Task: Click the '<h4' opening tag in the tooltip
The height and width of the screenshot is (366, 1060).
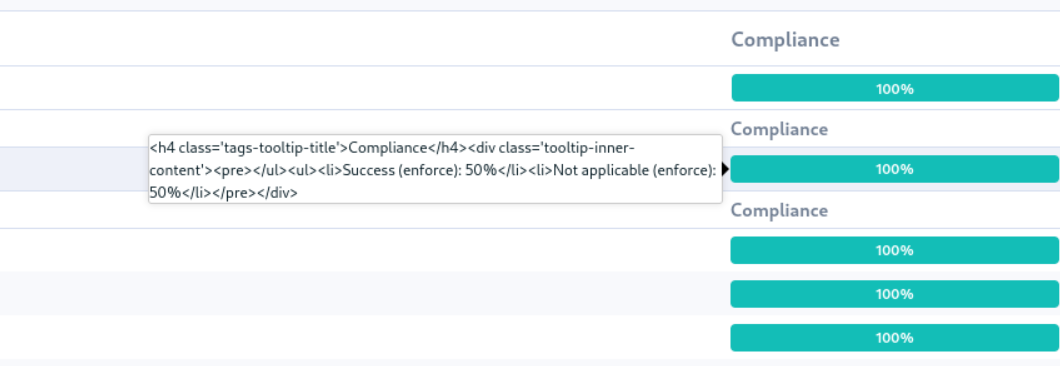Action: (163, 148)
